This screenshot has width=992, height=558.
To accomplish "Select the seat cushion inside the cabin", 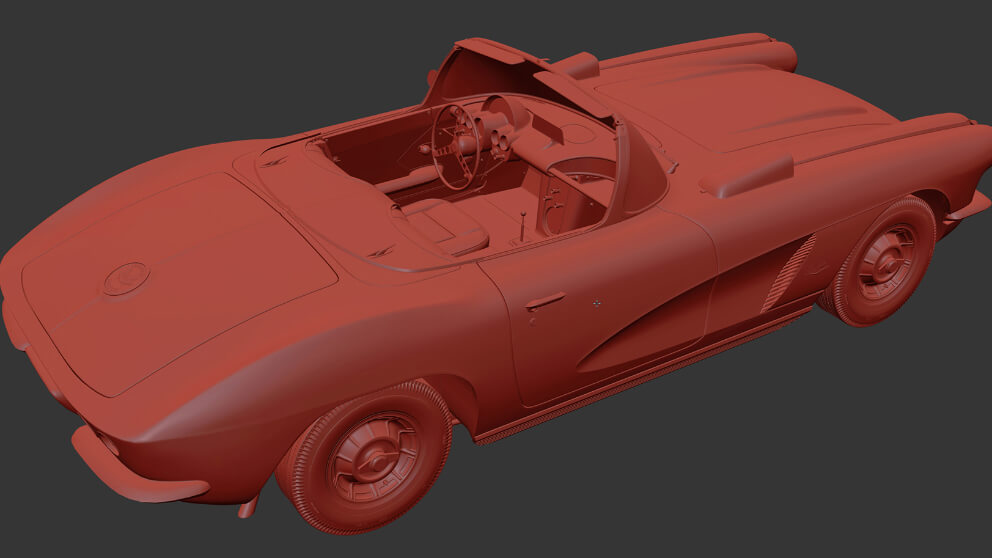I will tap(445, 225).
